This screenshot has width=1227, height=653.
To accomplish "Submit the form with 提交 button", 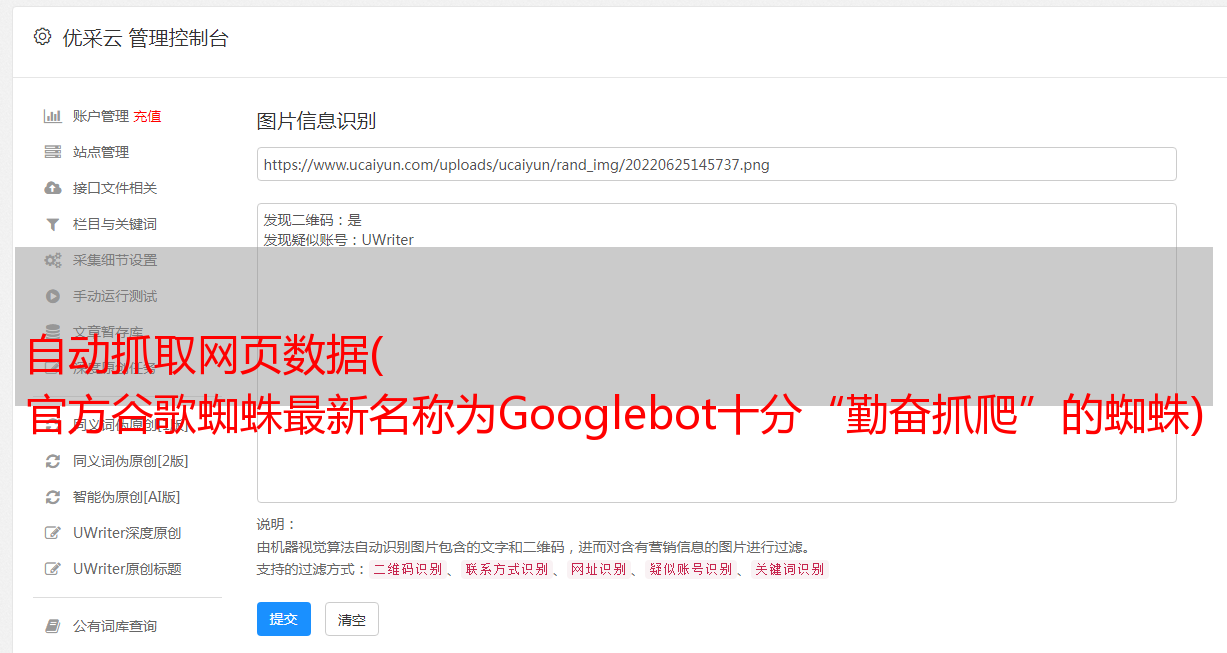I will 284,619.
